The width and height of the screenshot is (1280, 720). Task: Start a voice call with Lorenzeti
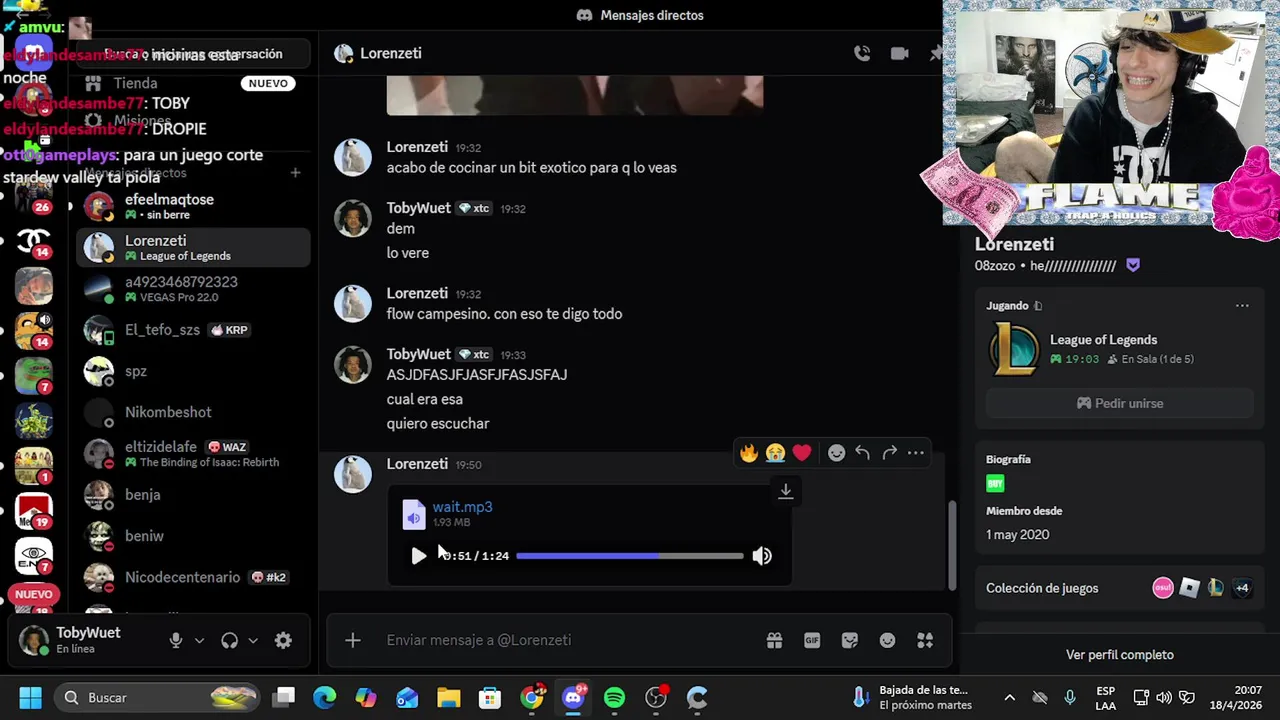point(862,54)
